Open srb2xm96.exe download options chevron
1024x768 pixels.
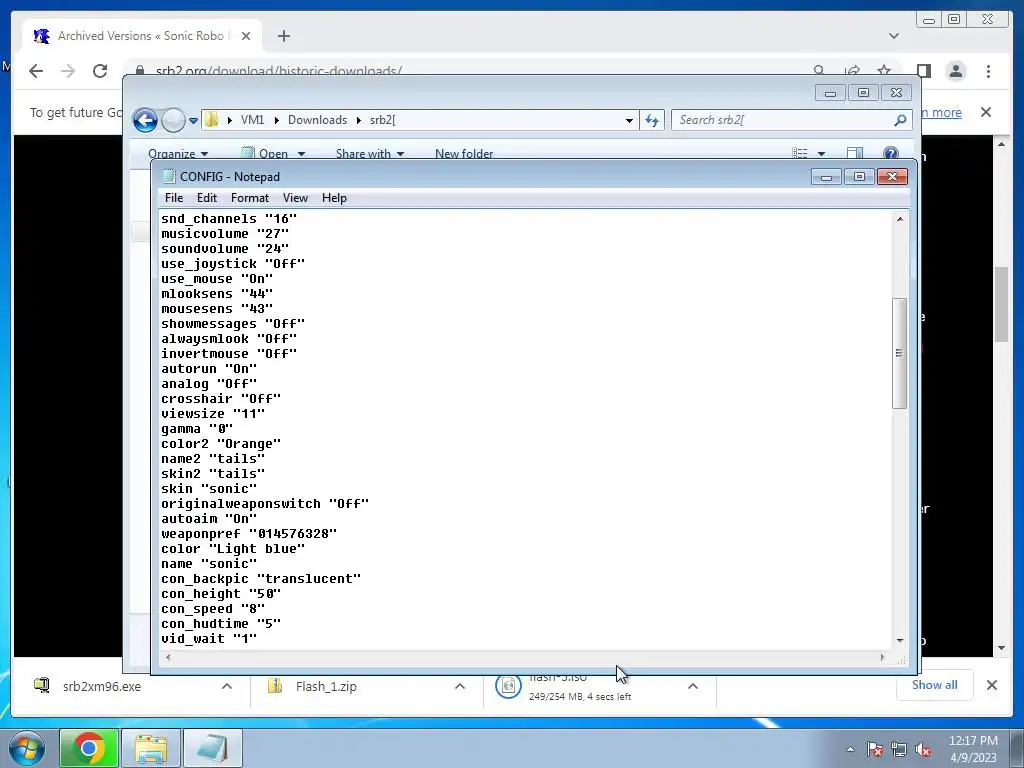[x=227, y=686]
